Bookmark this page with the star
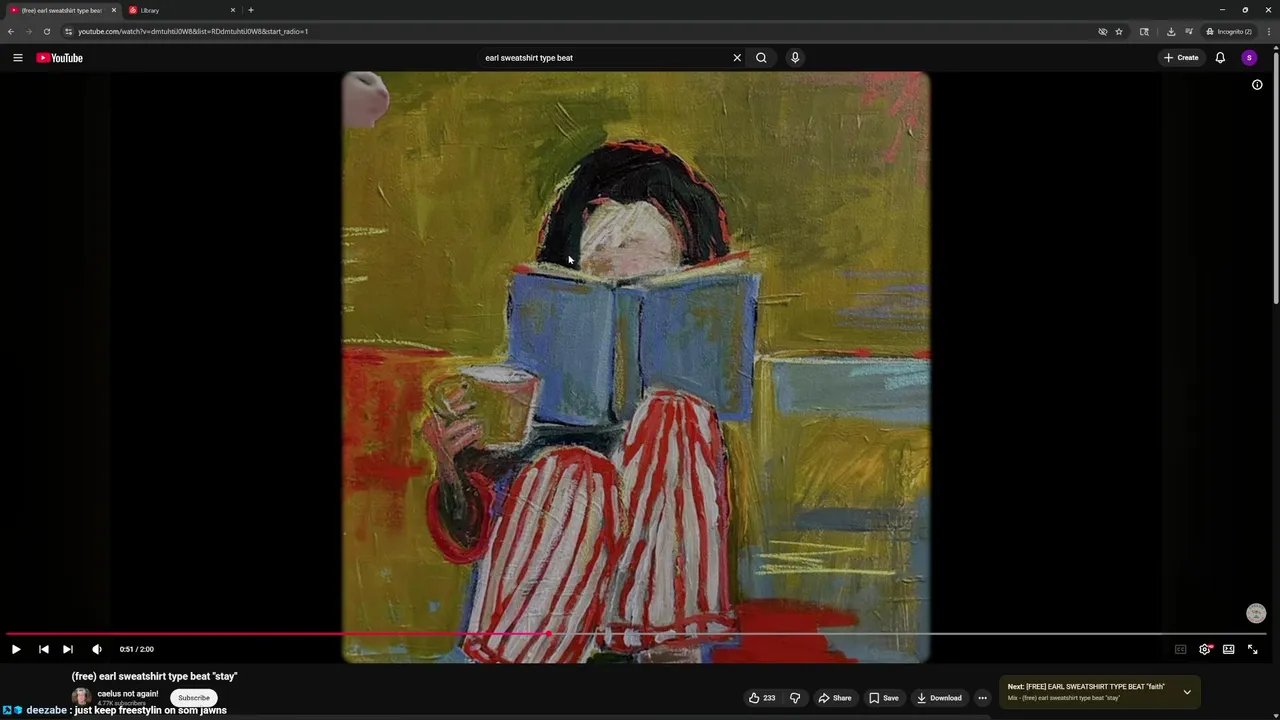 (1119, 31)
